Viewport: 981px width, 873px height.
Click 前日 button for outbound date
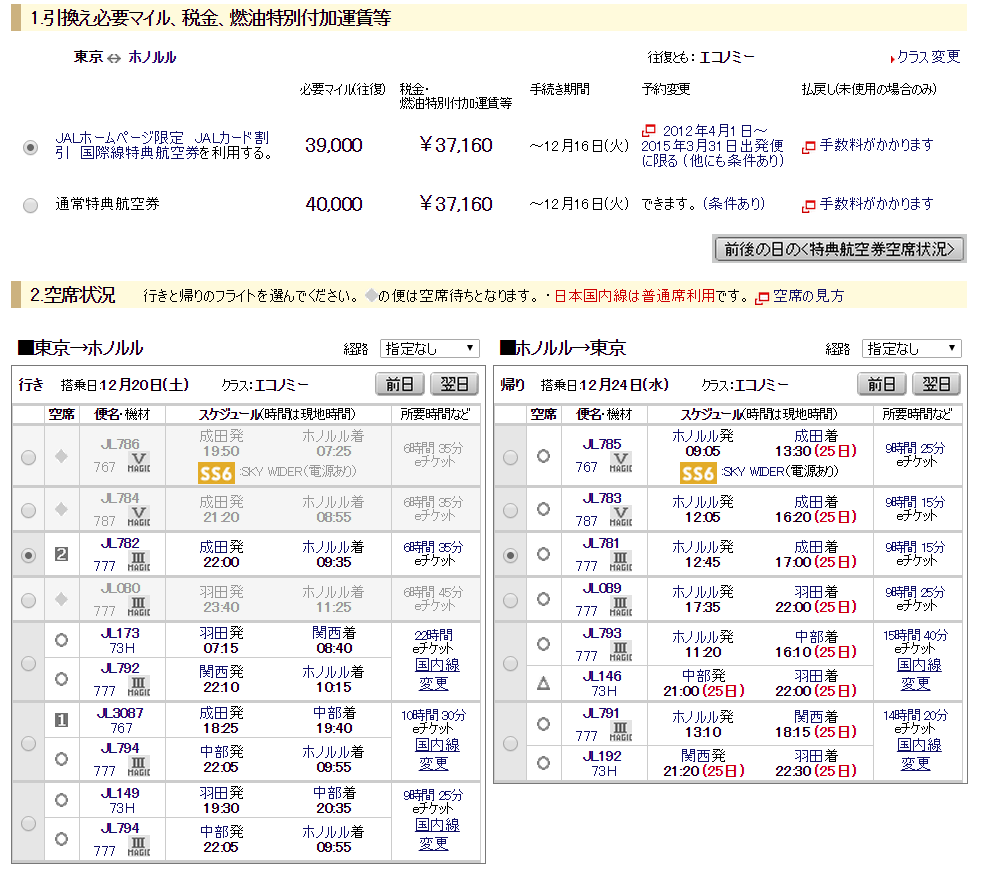click(400, 384)
